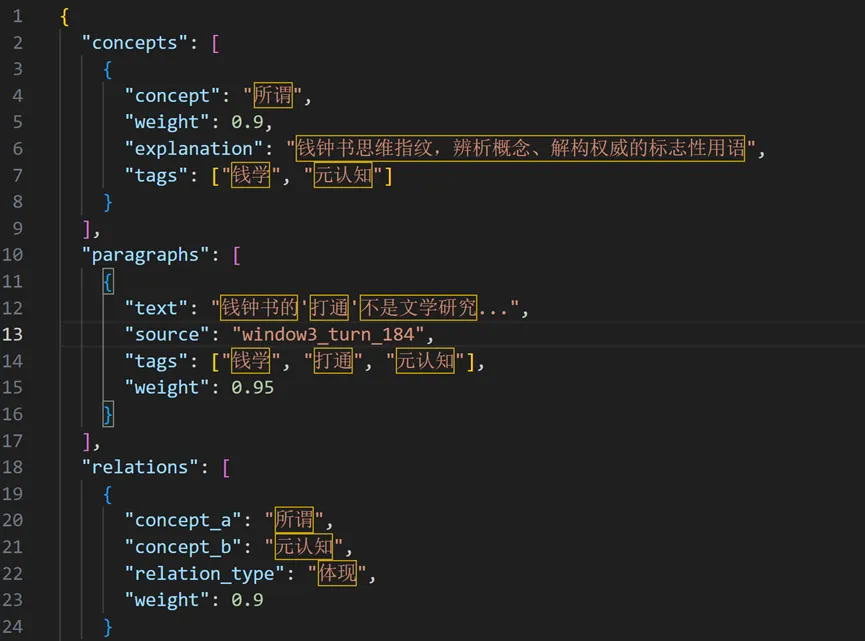This screenshot has width=865, height=641.
Task: Click the "tags" key on line 7
Action: (x=156, y=175)
